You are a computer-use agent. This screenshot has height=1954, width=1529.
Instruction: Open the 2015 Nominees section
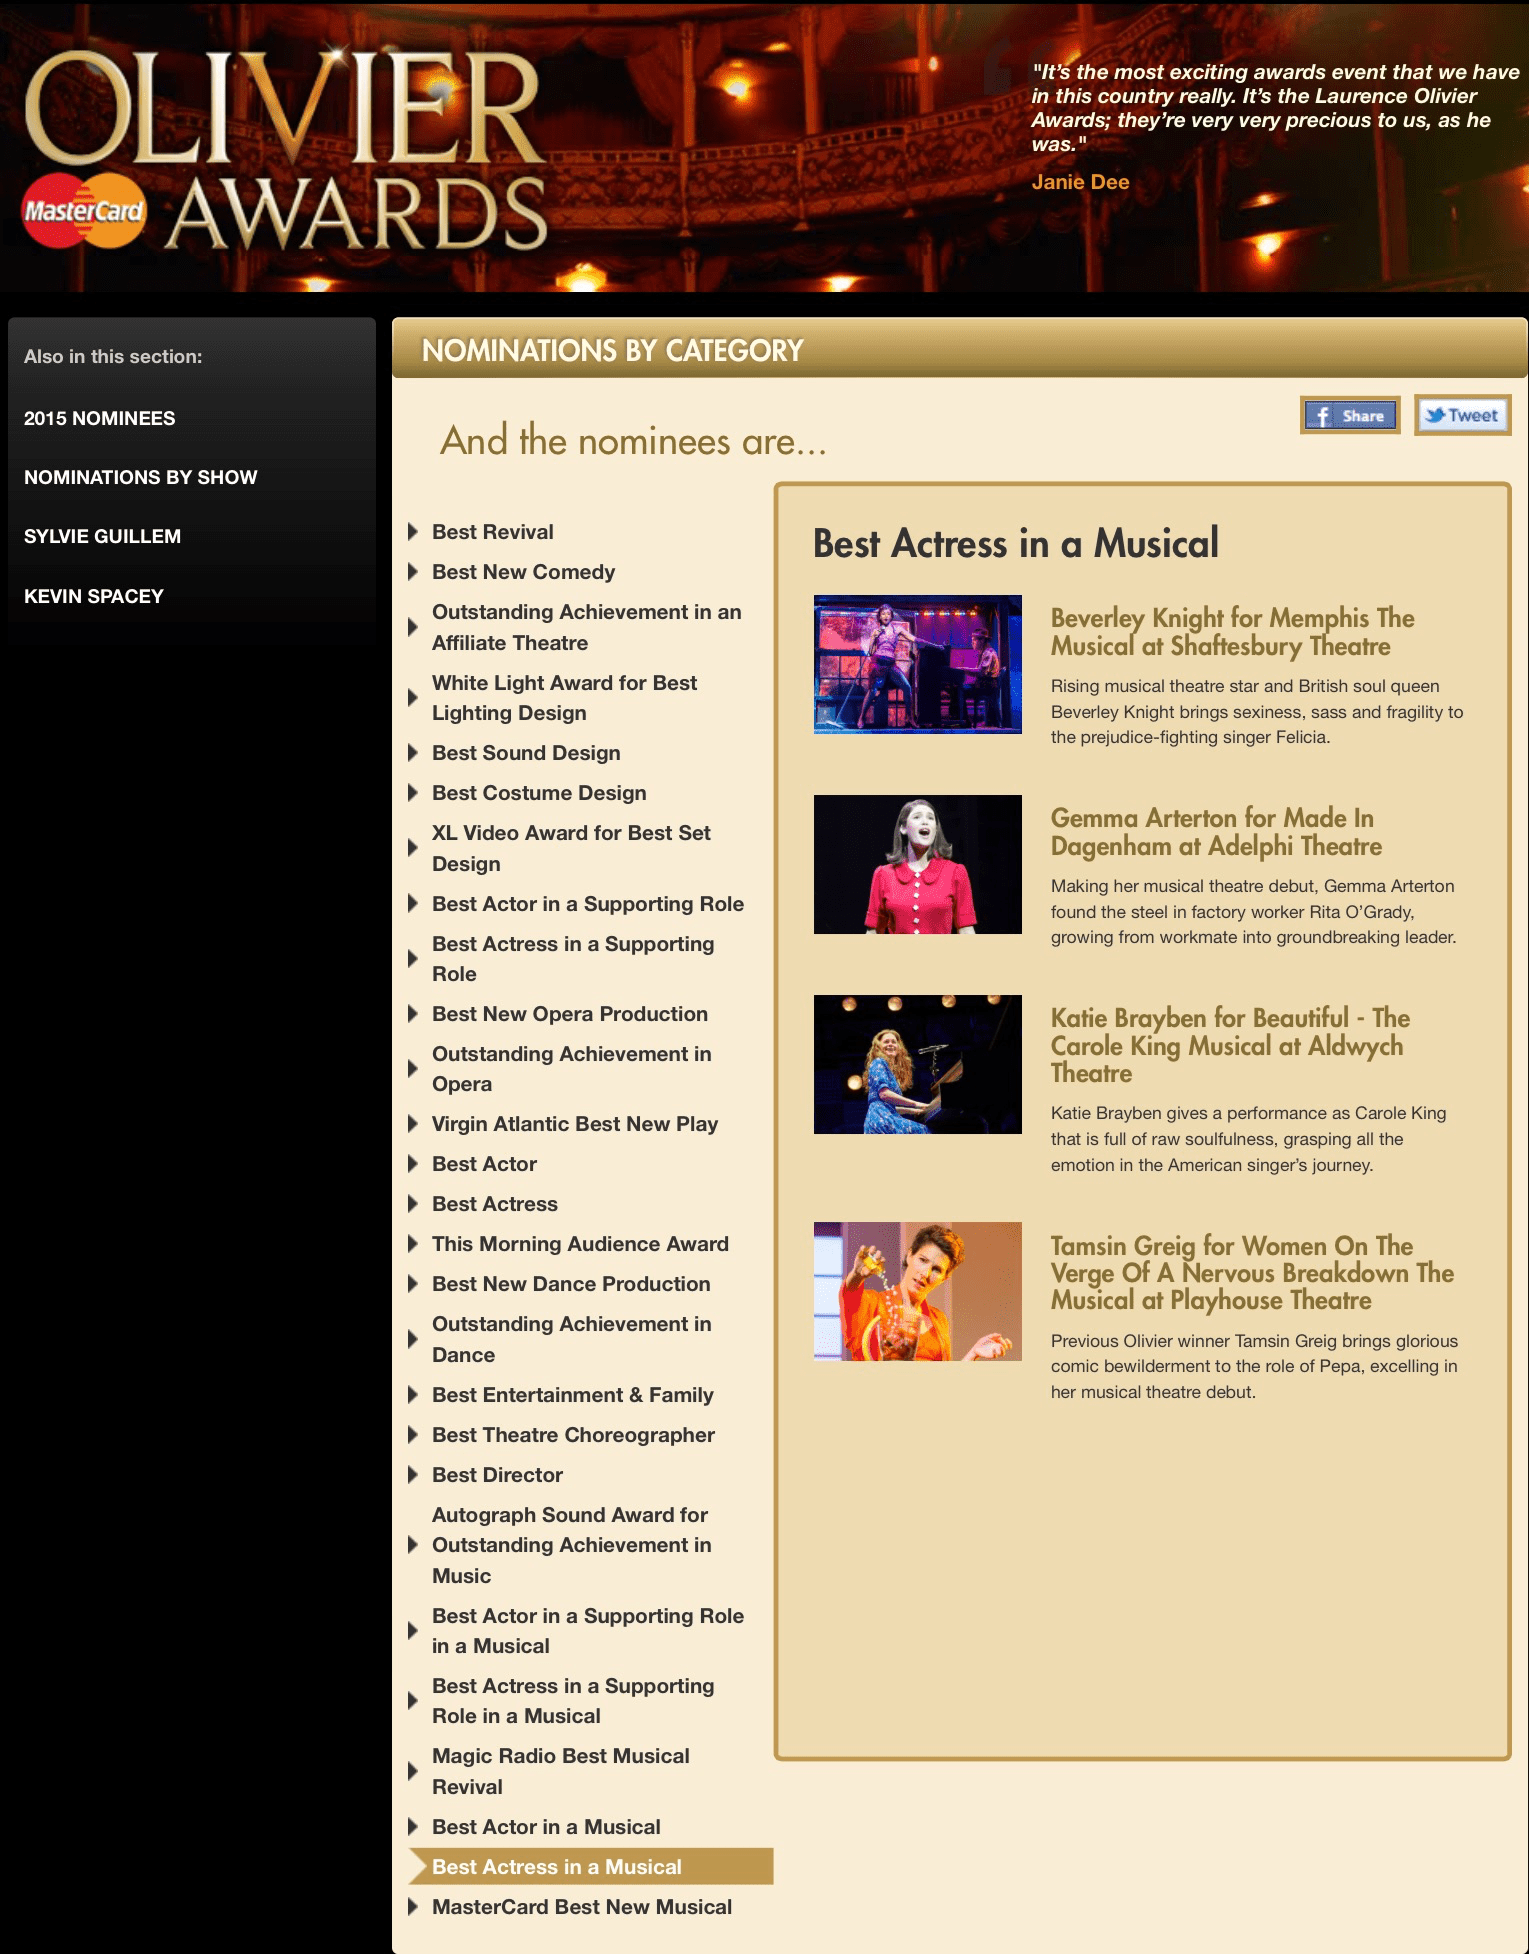click(x=99, y=418)
